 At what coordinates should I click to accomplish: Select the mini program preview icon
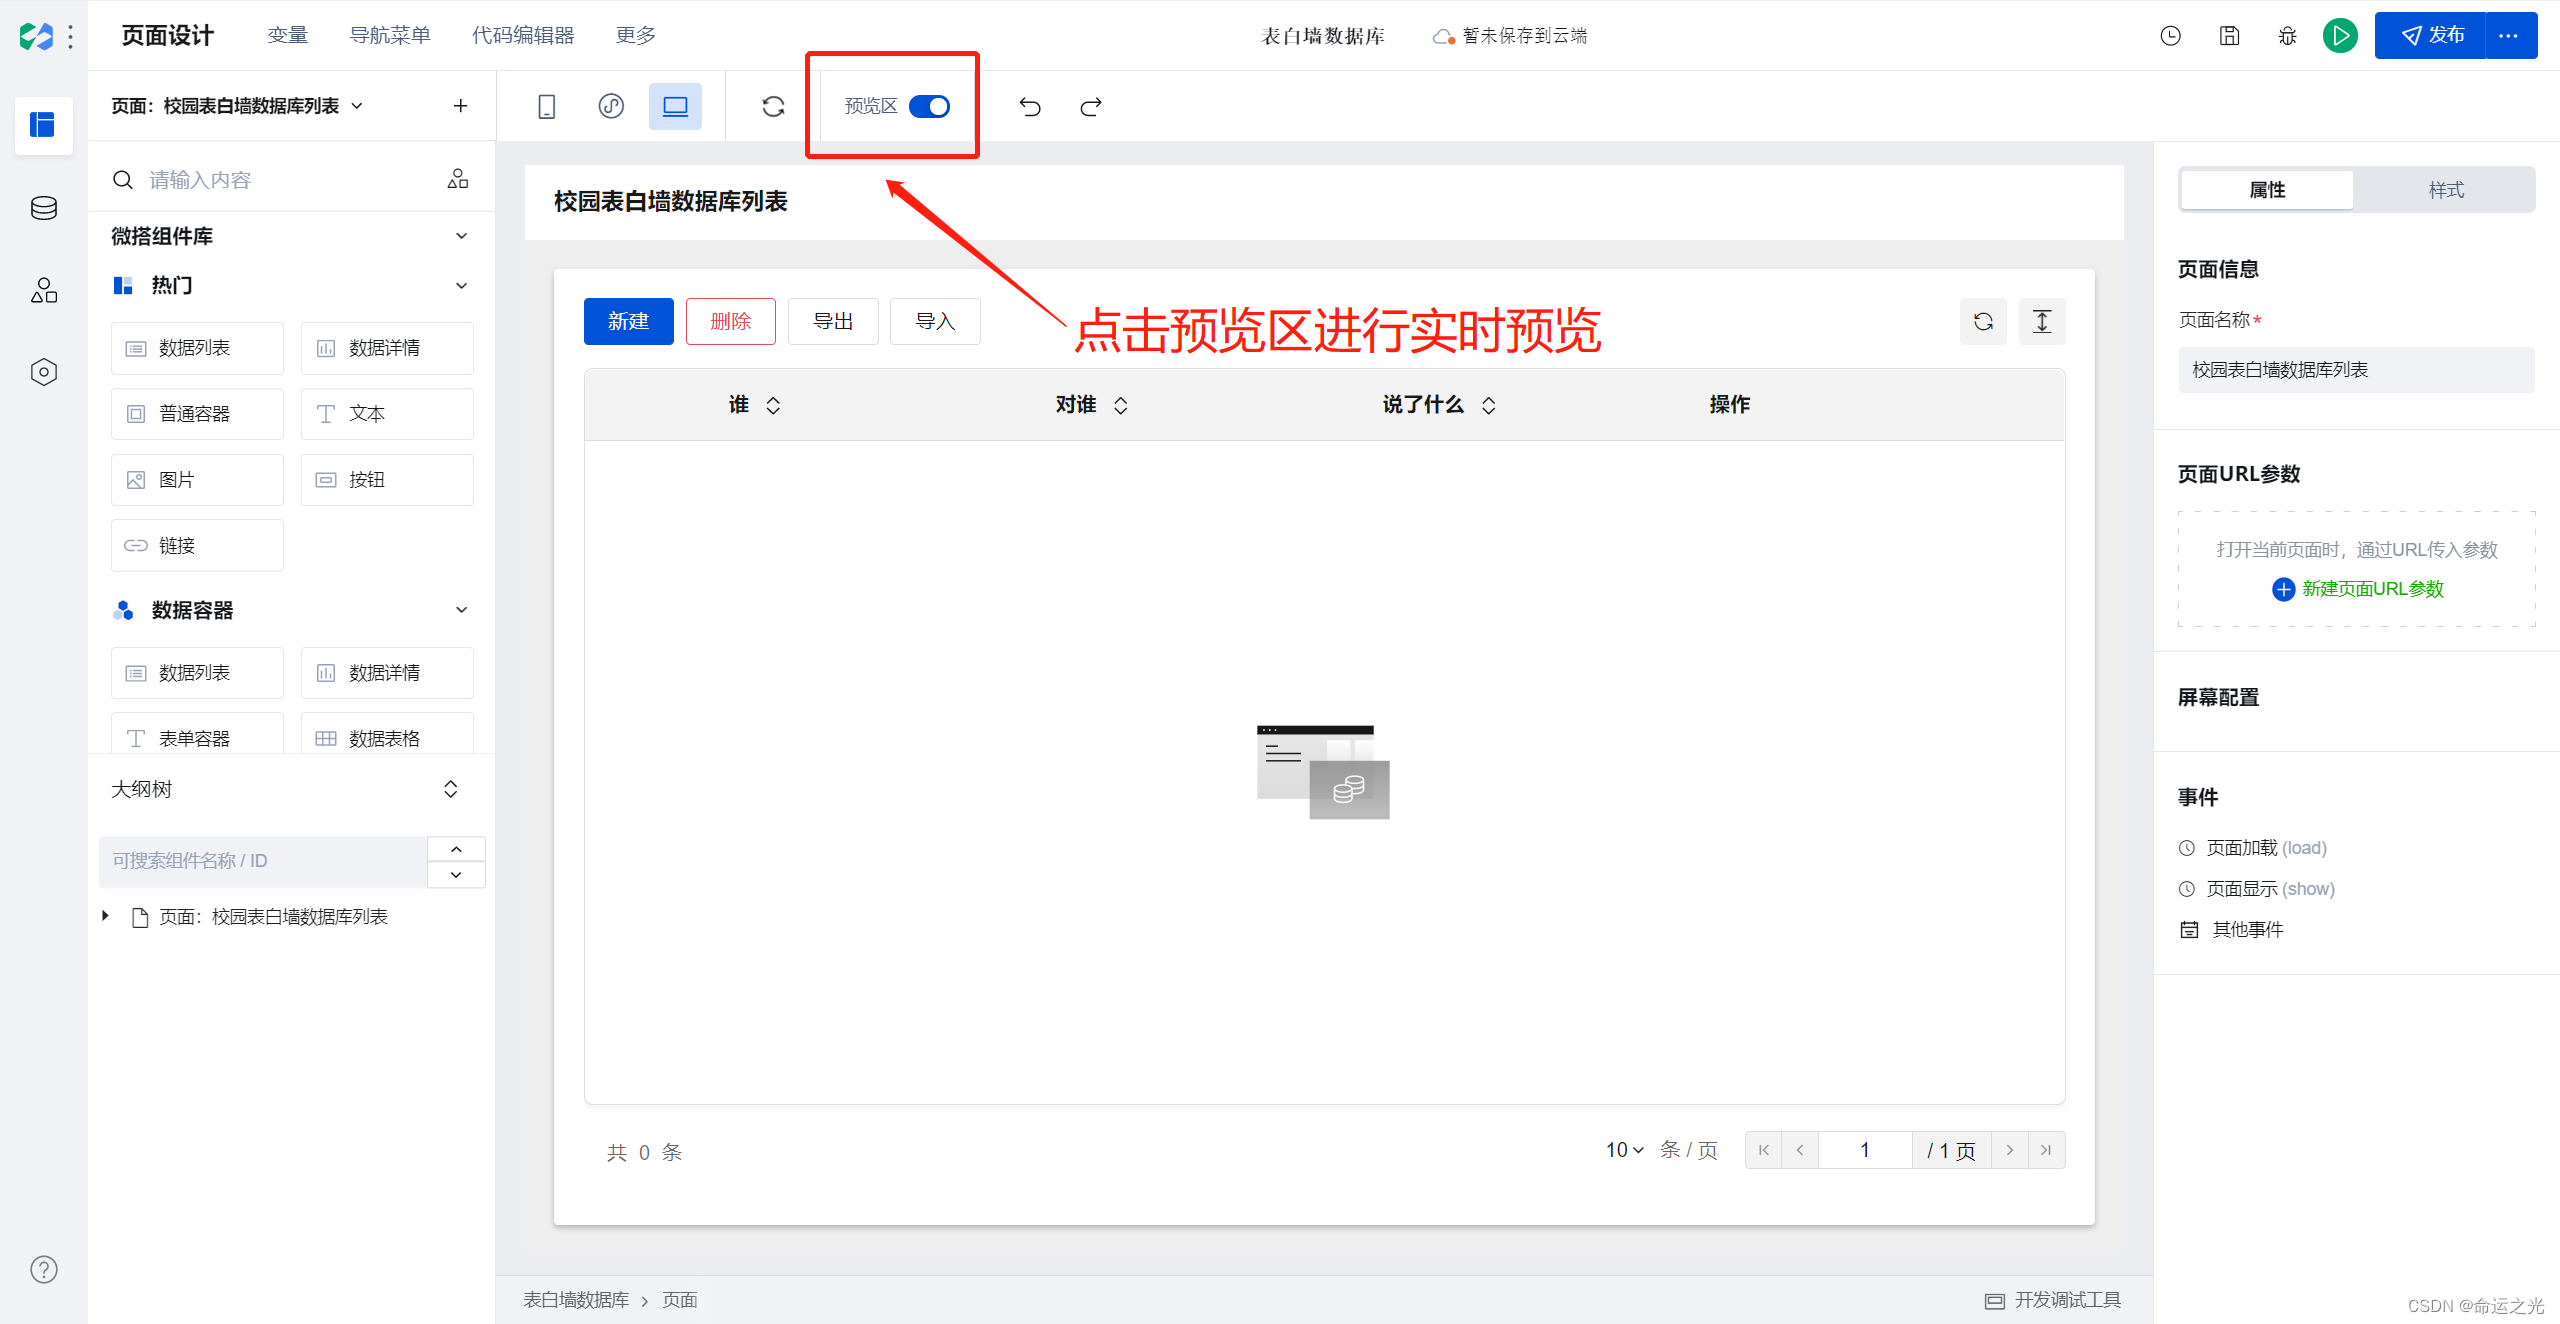(611, 106)
